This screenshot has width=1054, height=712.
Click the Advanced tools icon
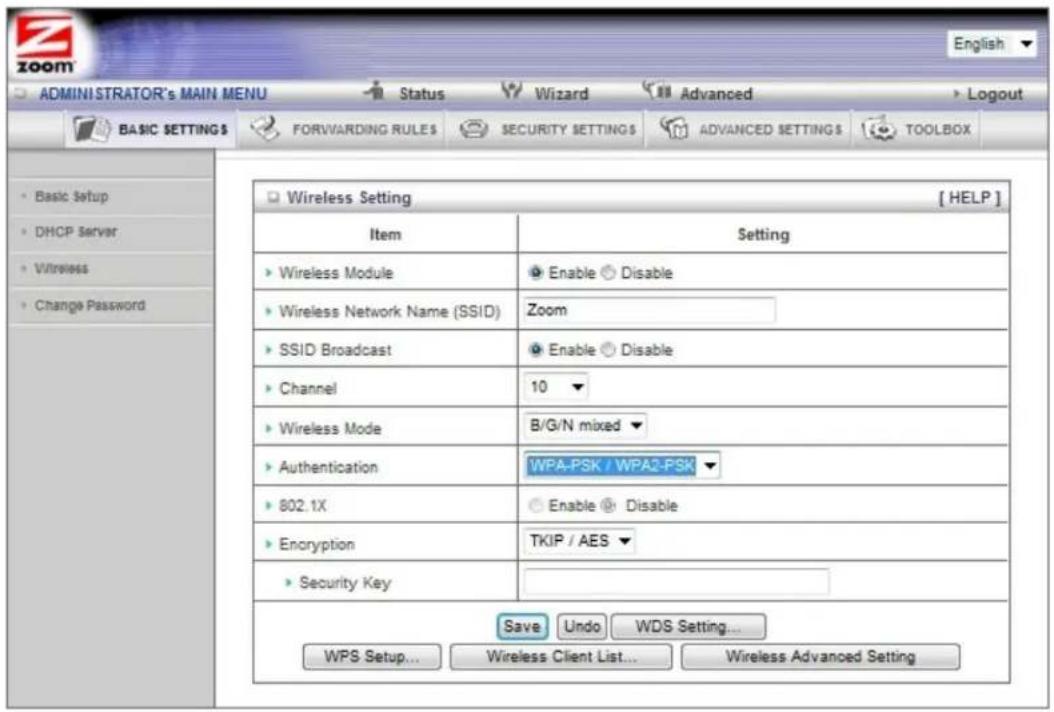click(x=657, y=90)
